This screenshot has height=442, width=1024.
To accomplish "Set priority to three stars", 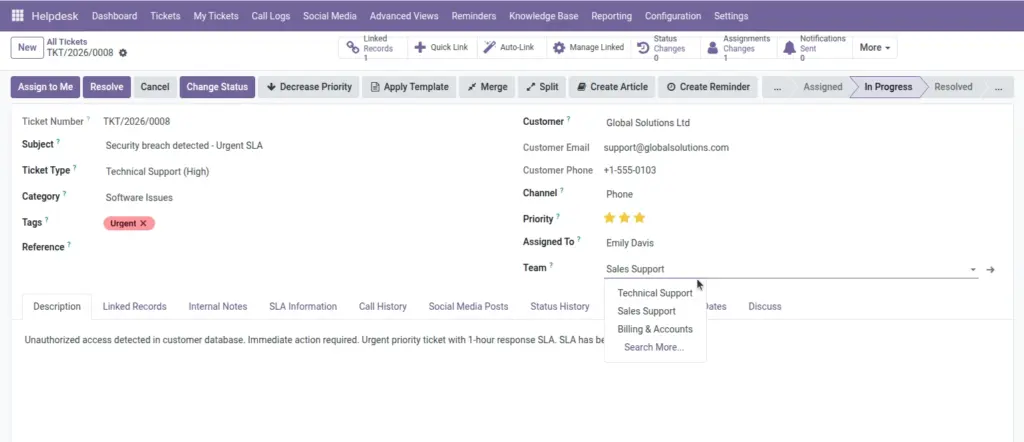I will coord(639,218).
